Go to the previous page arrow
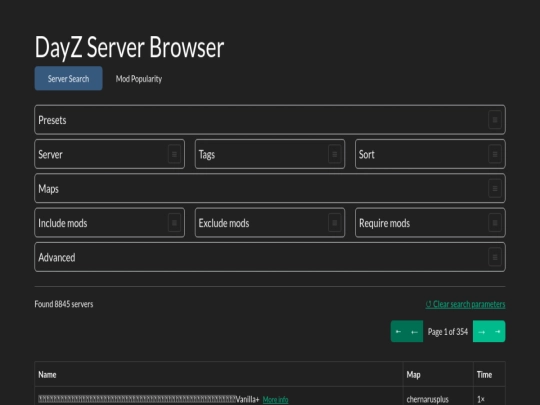540x405 pixels. (415, 331)
